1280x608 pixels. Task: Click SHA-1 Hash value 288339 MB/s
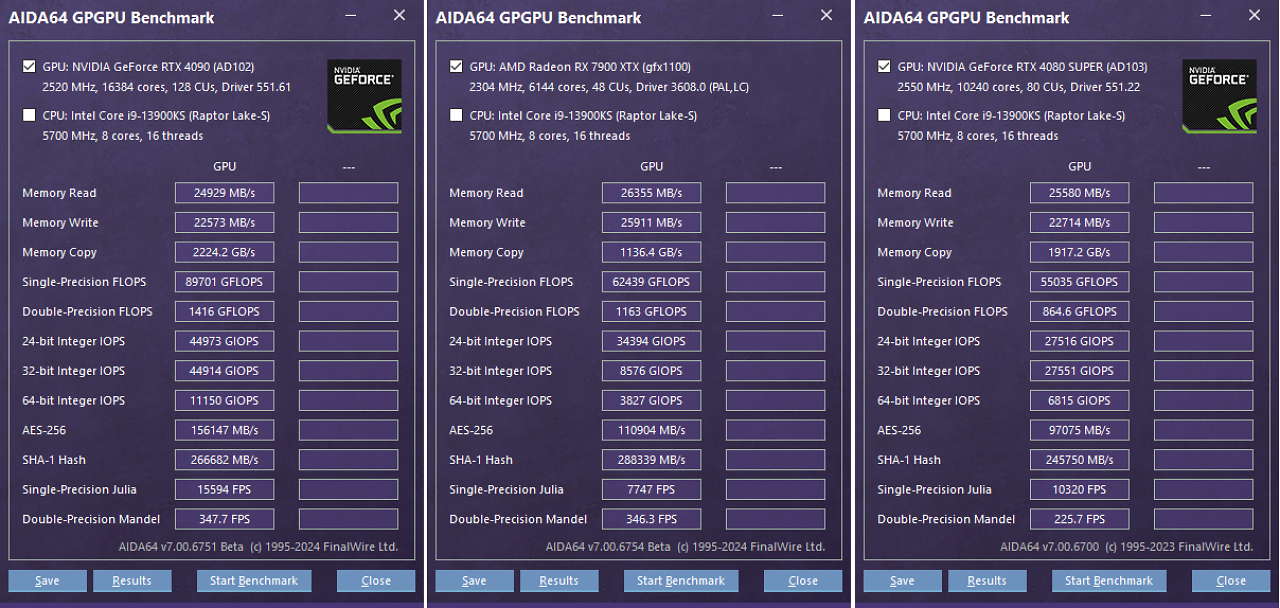[x=651, y=460]
